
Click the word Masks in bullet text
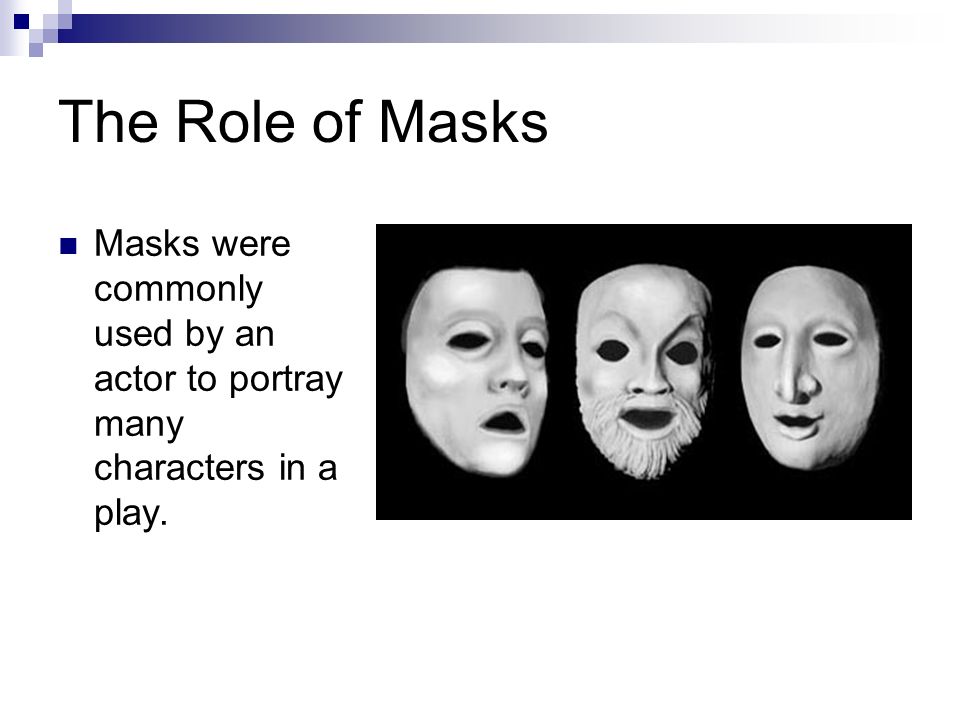[x=147, y=244]
